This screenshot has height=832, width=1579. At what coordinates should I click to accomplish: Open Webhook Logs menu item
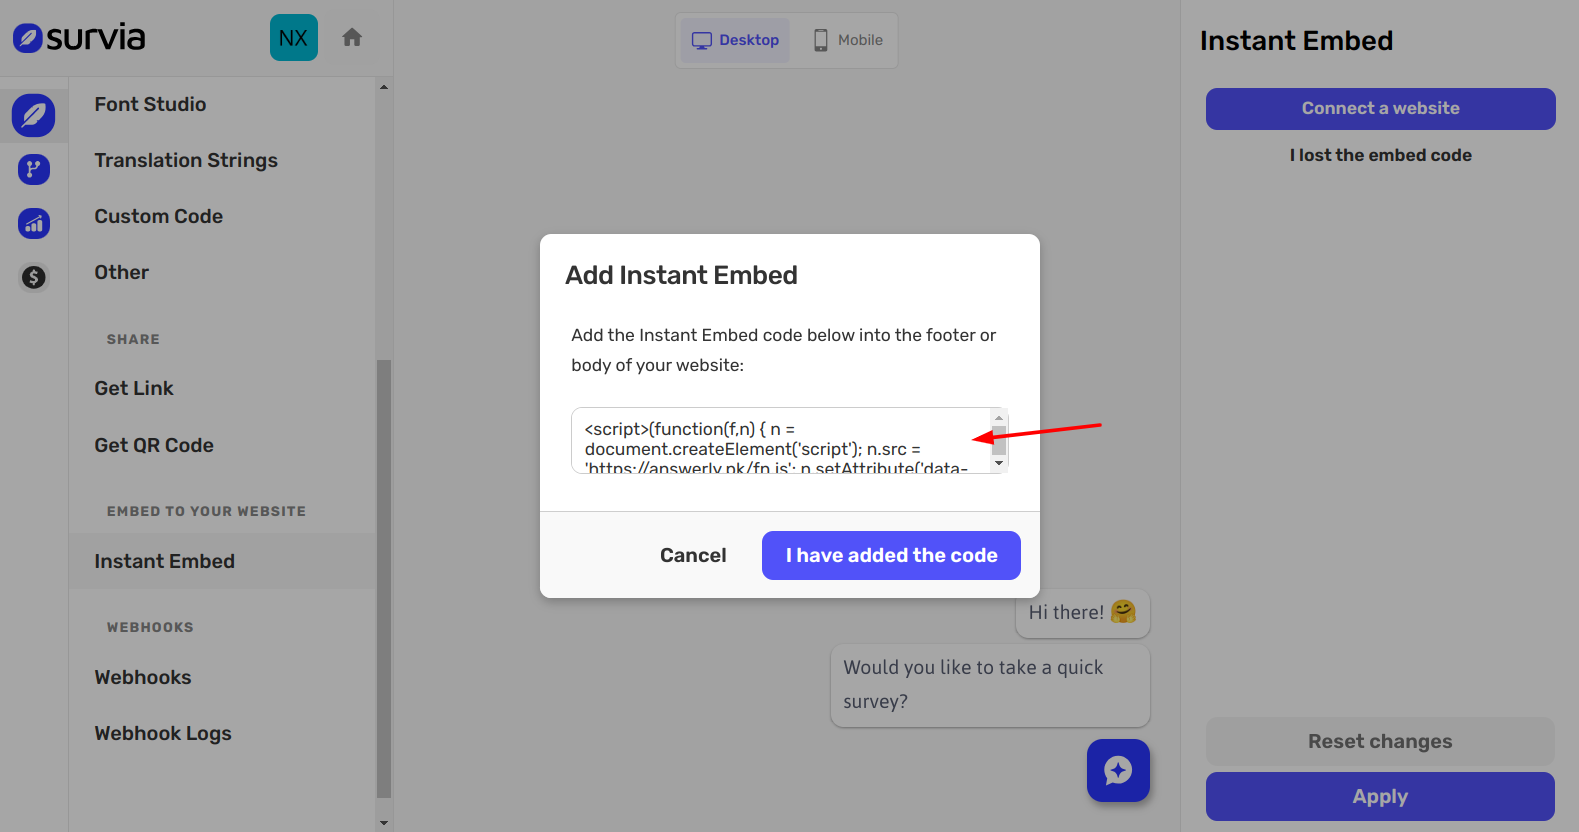tap(163, 733)
